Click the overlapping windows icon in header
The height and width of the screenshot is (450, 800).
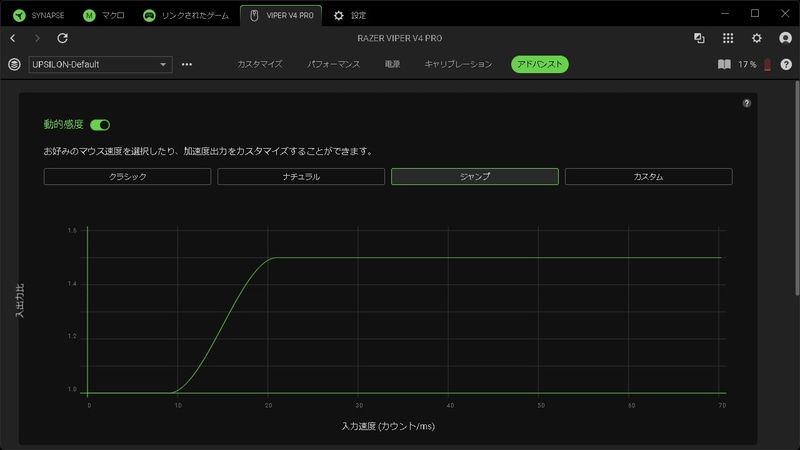(699, 38)
